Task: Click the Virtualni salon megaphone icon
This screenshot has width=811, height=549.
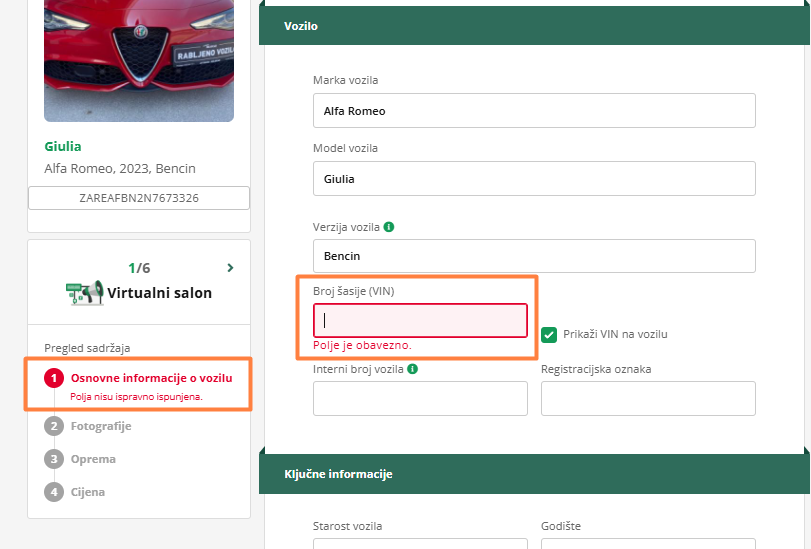Action: click(84, 292)
